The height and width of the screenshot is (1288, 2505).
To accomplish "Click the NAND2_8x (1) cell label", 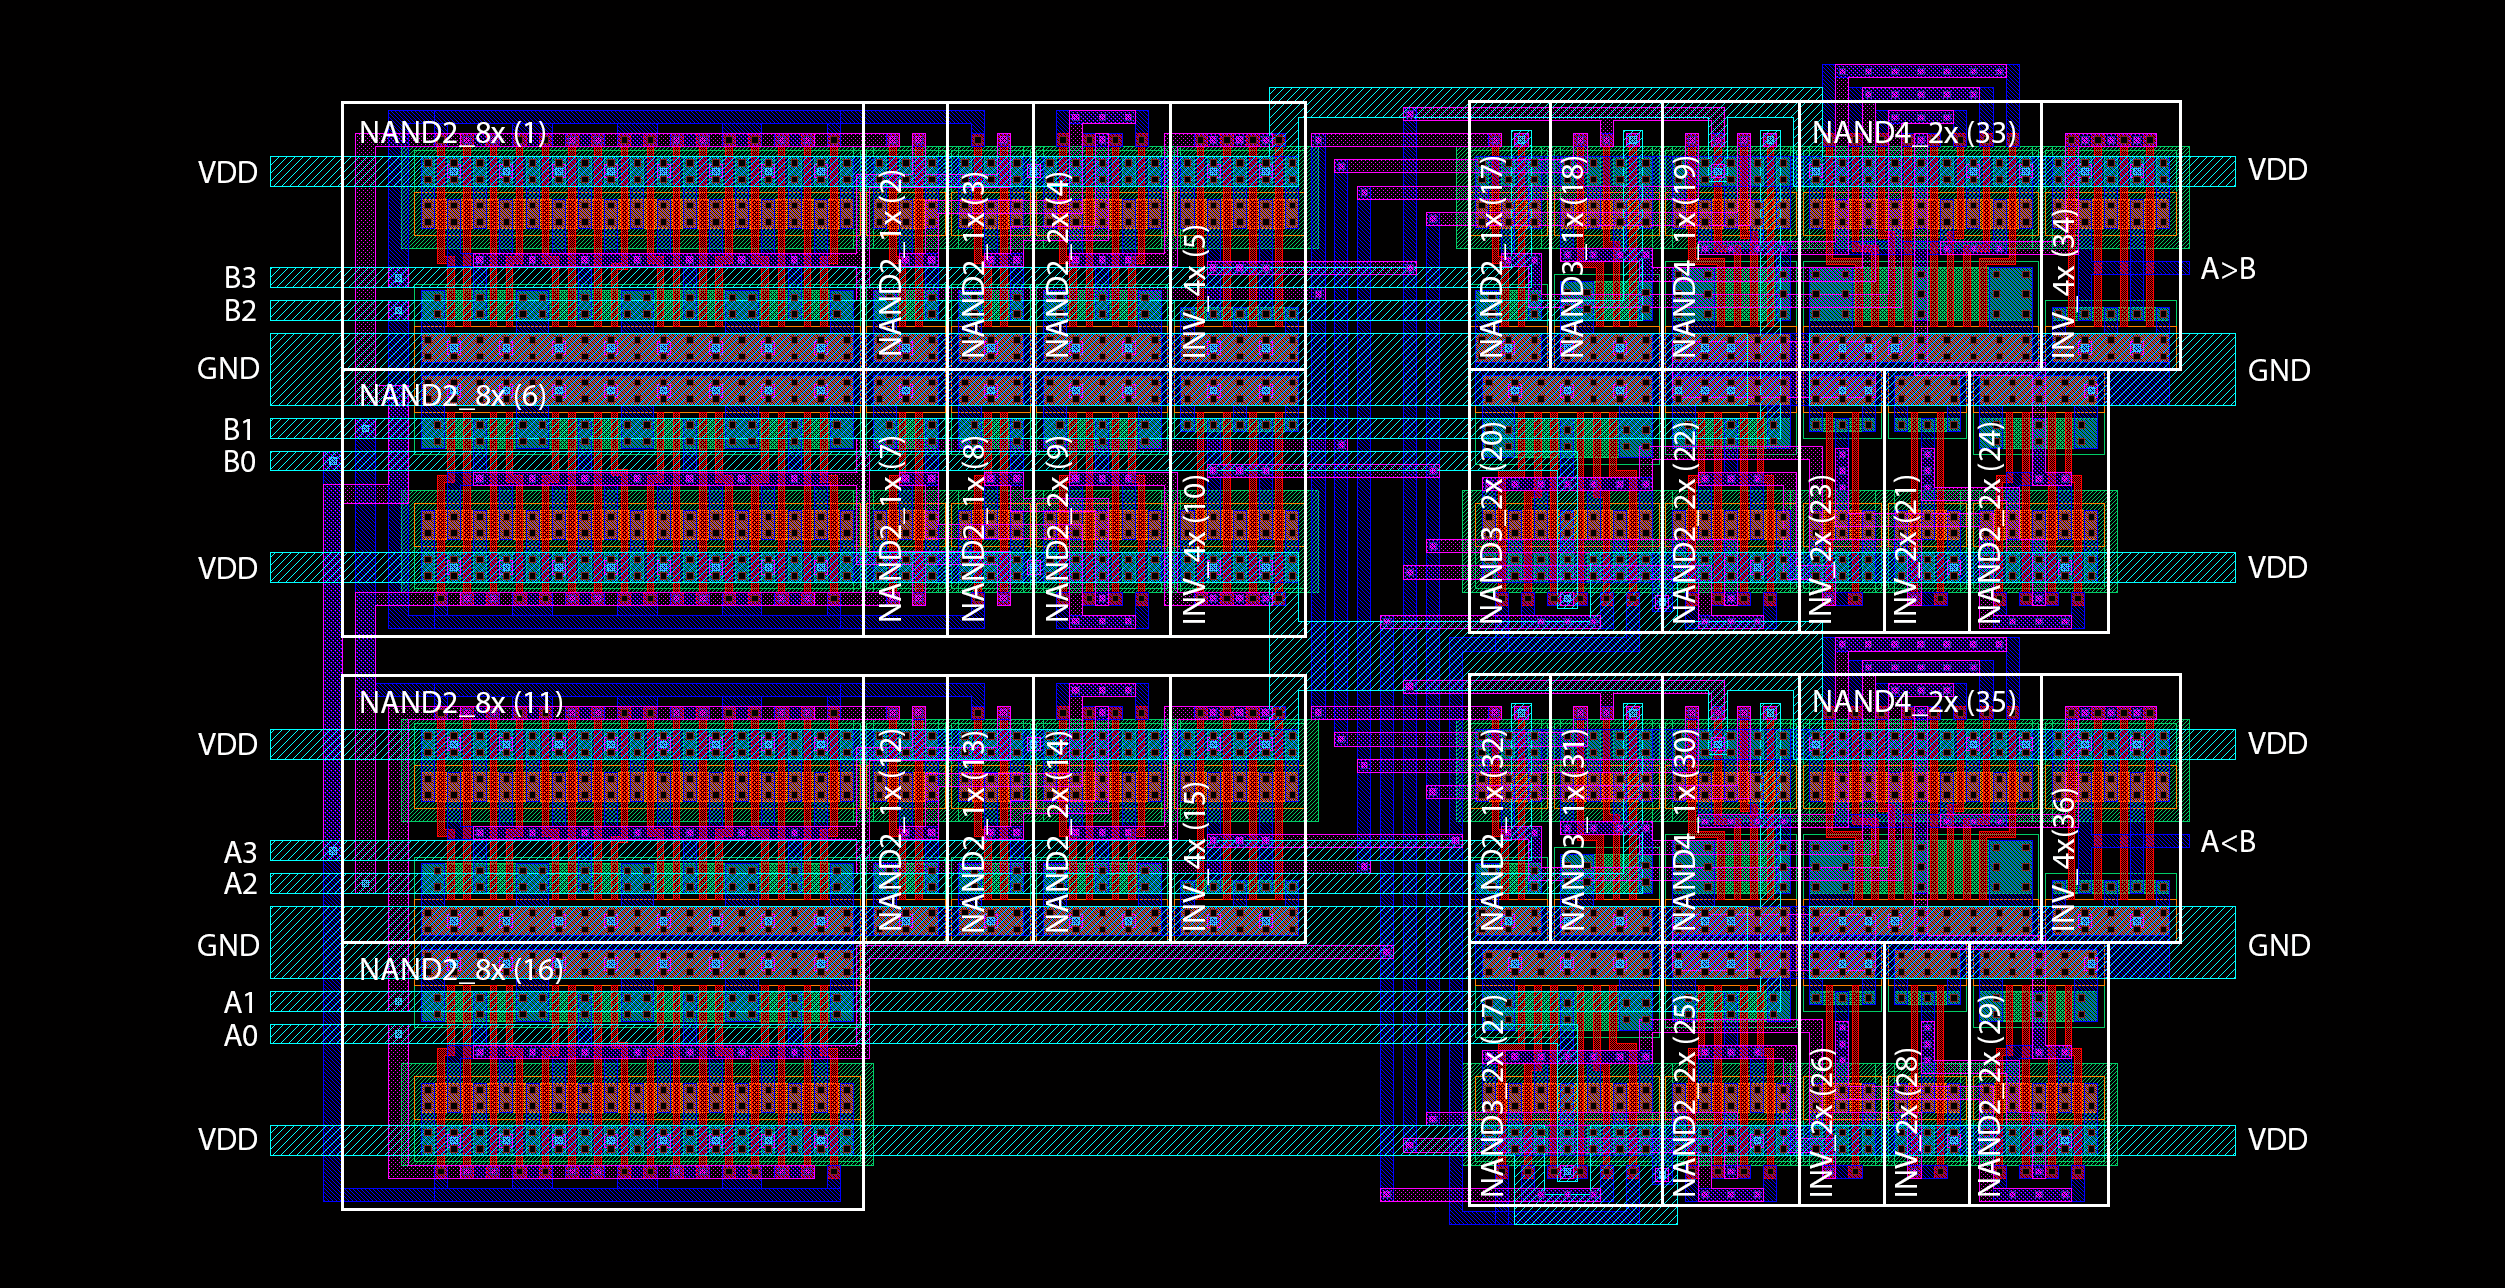I will point(452,133).
